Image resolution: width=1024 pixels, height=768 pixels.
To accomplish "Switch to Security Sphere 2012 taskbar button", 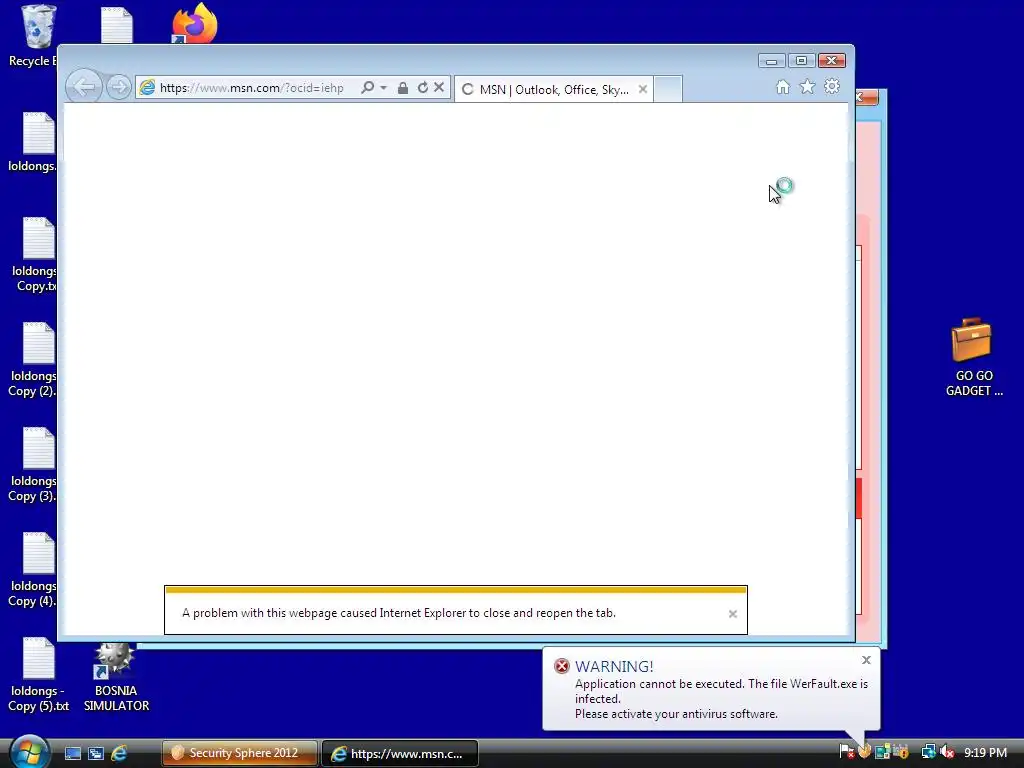I will click(240, 753).
